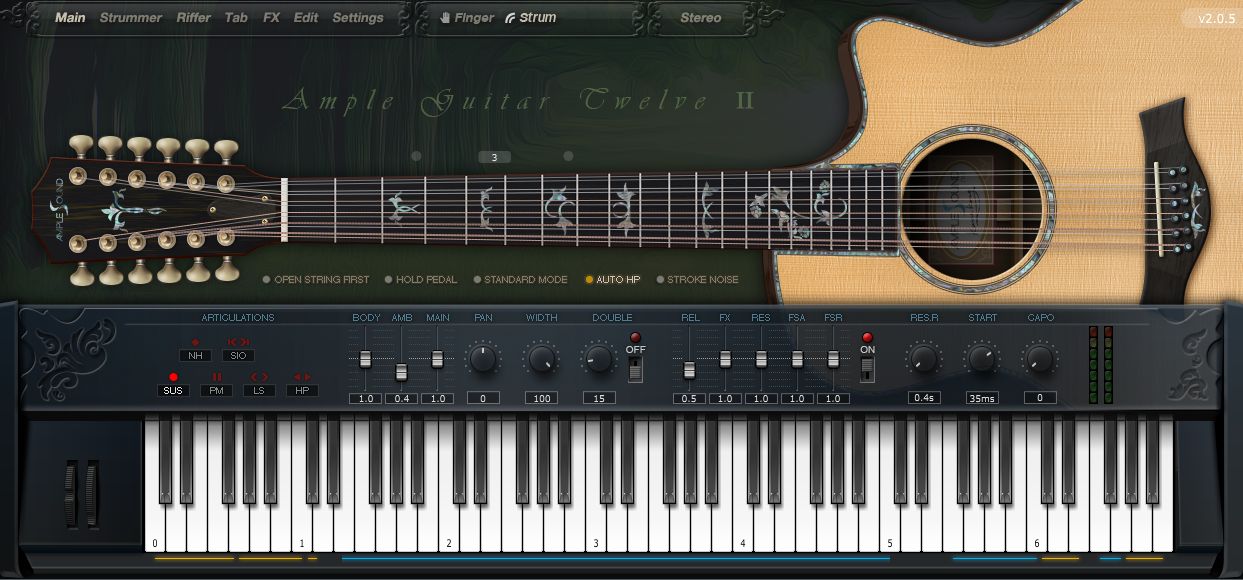Open the Tab player page
The image size is (1243, 580).
coord(236,18)
